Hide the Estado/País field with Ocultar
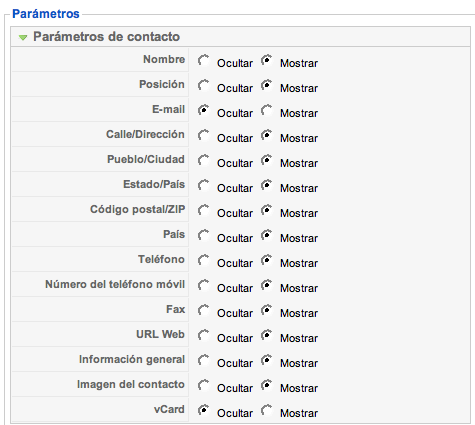This screenshot has width=475, height=425. (x=203, y=185)
